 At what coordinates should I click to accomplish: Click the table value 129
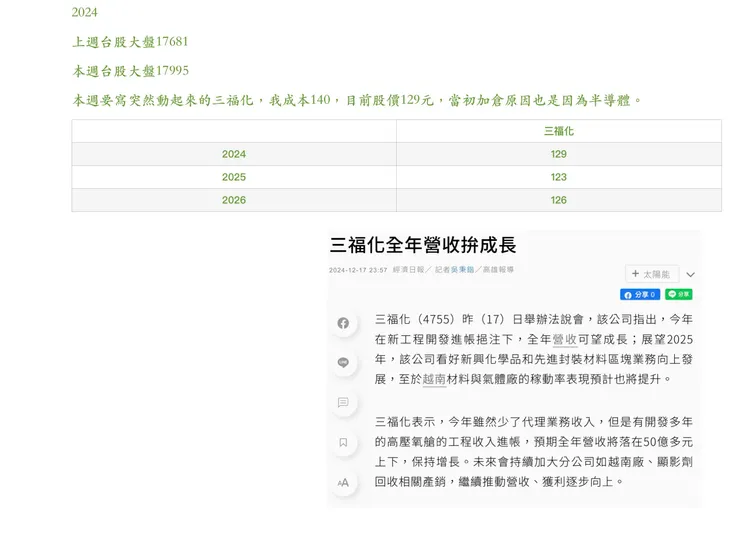pos(559,154)
